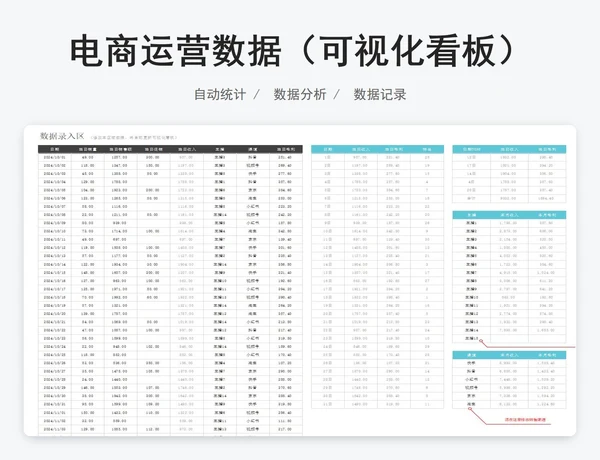Click the 渠道 header of the channel summary table

pos(471,355)
